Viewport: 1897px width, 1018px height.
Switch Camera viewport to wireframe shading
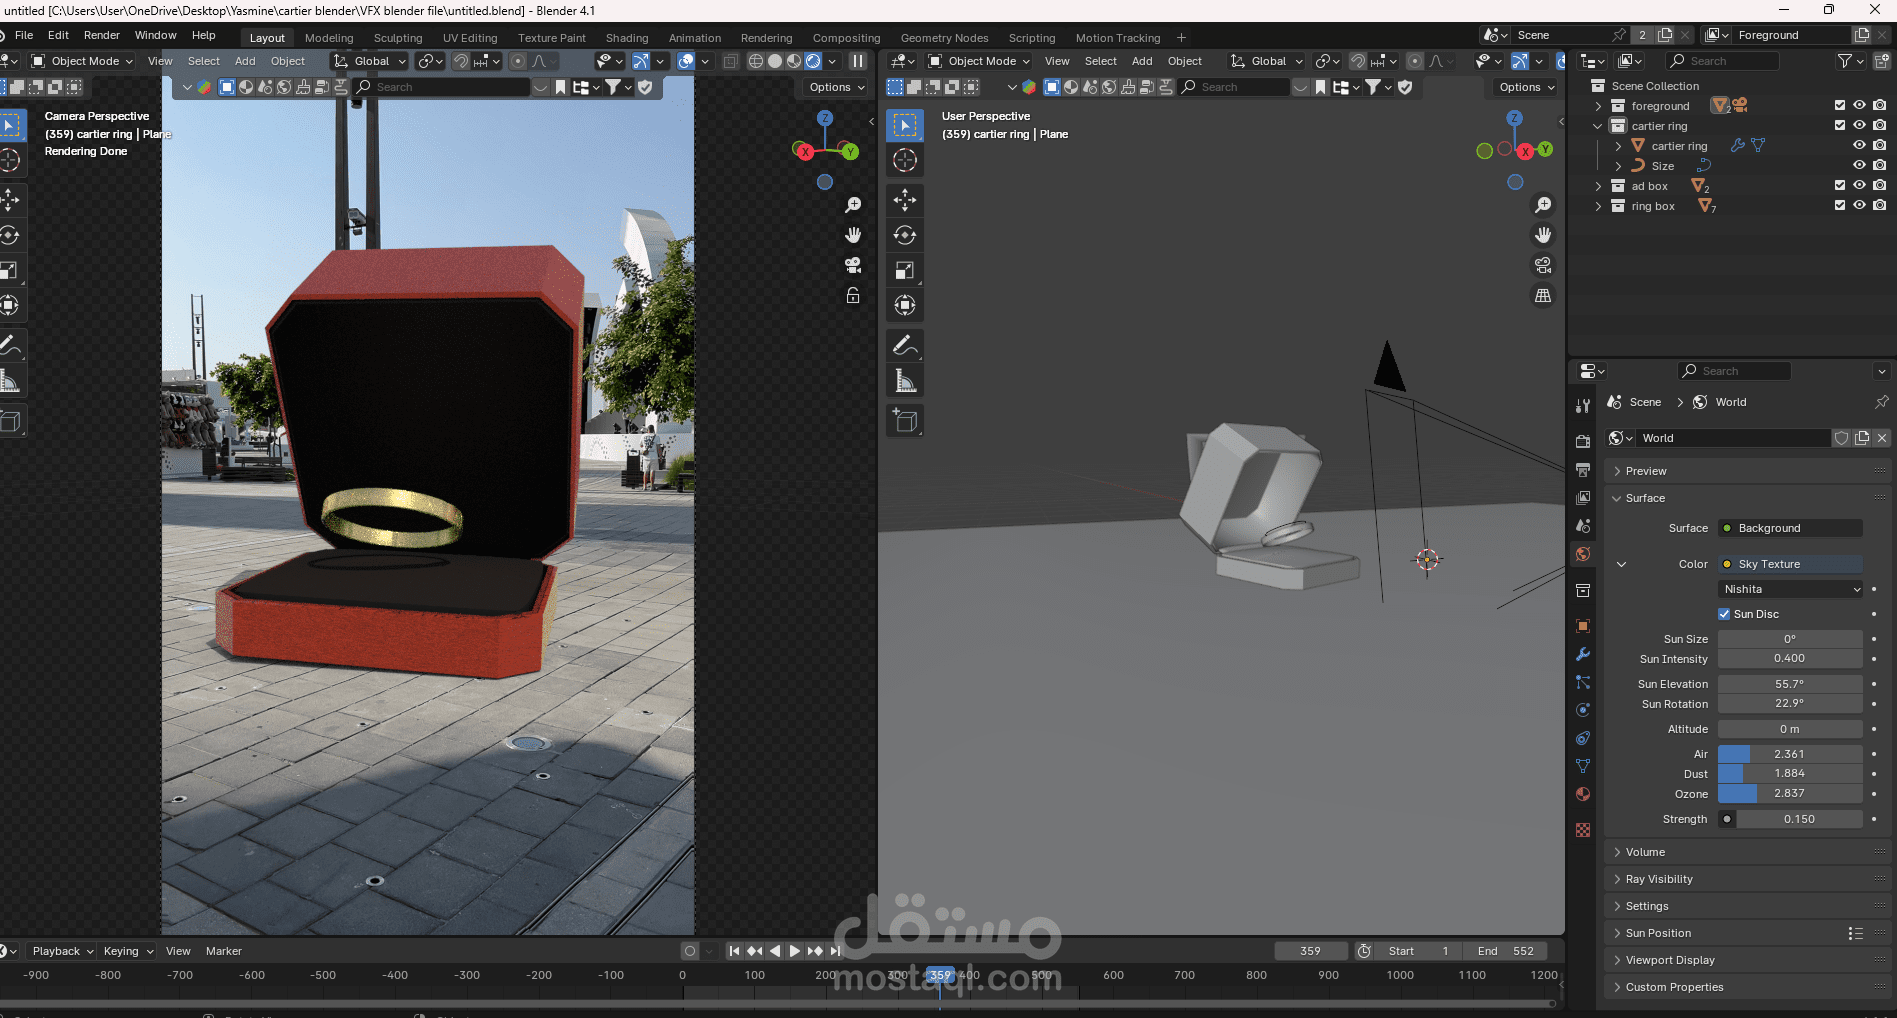coord(756,61)
